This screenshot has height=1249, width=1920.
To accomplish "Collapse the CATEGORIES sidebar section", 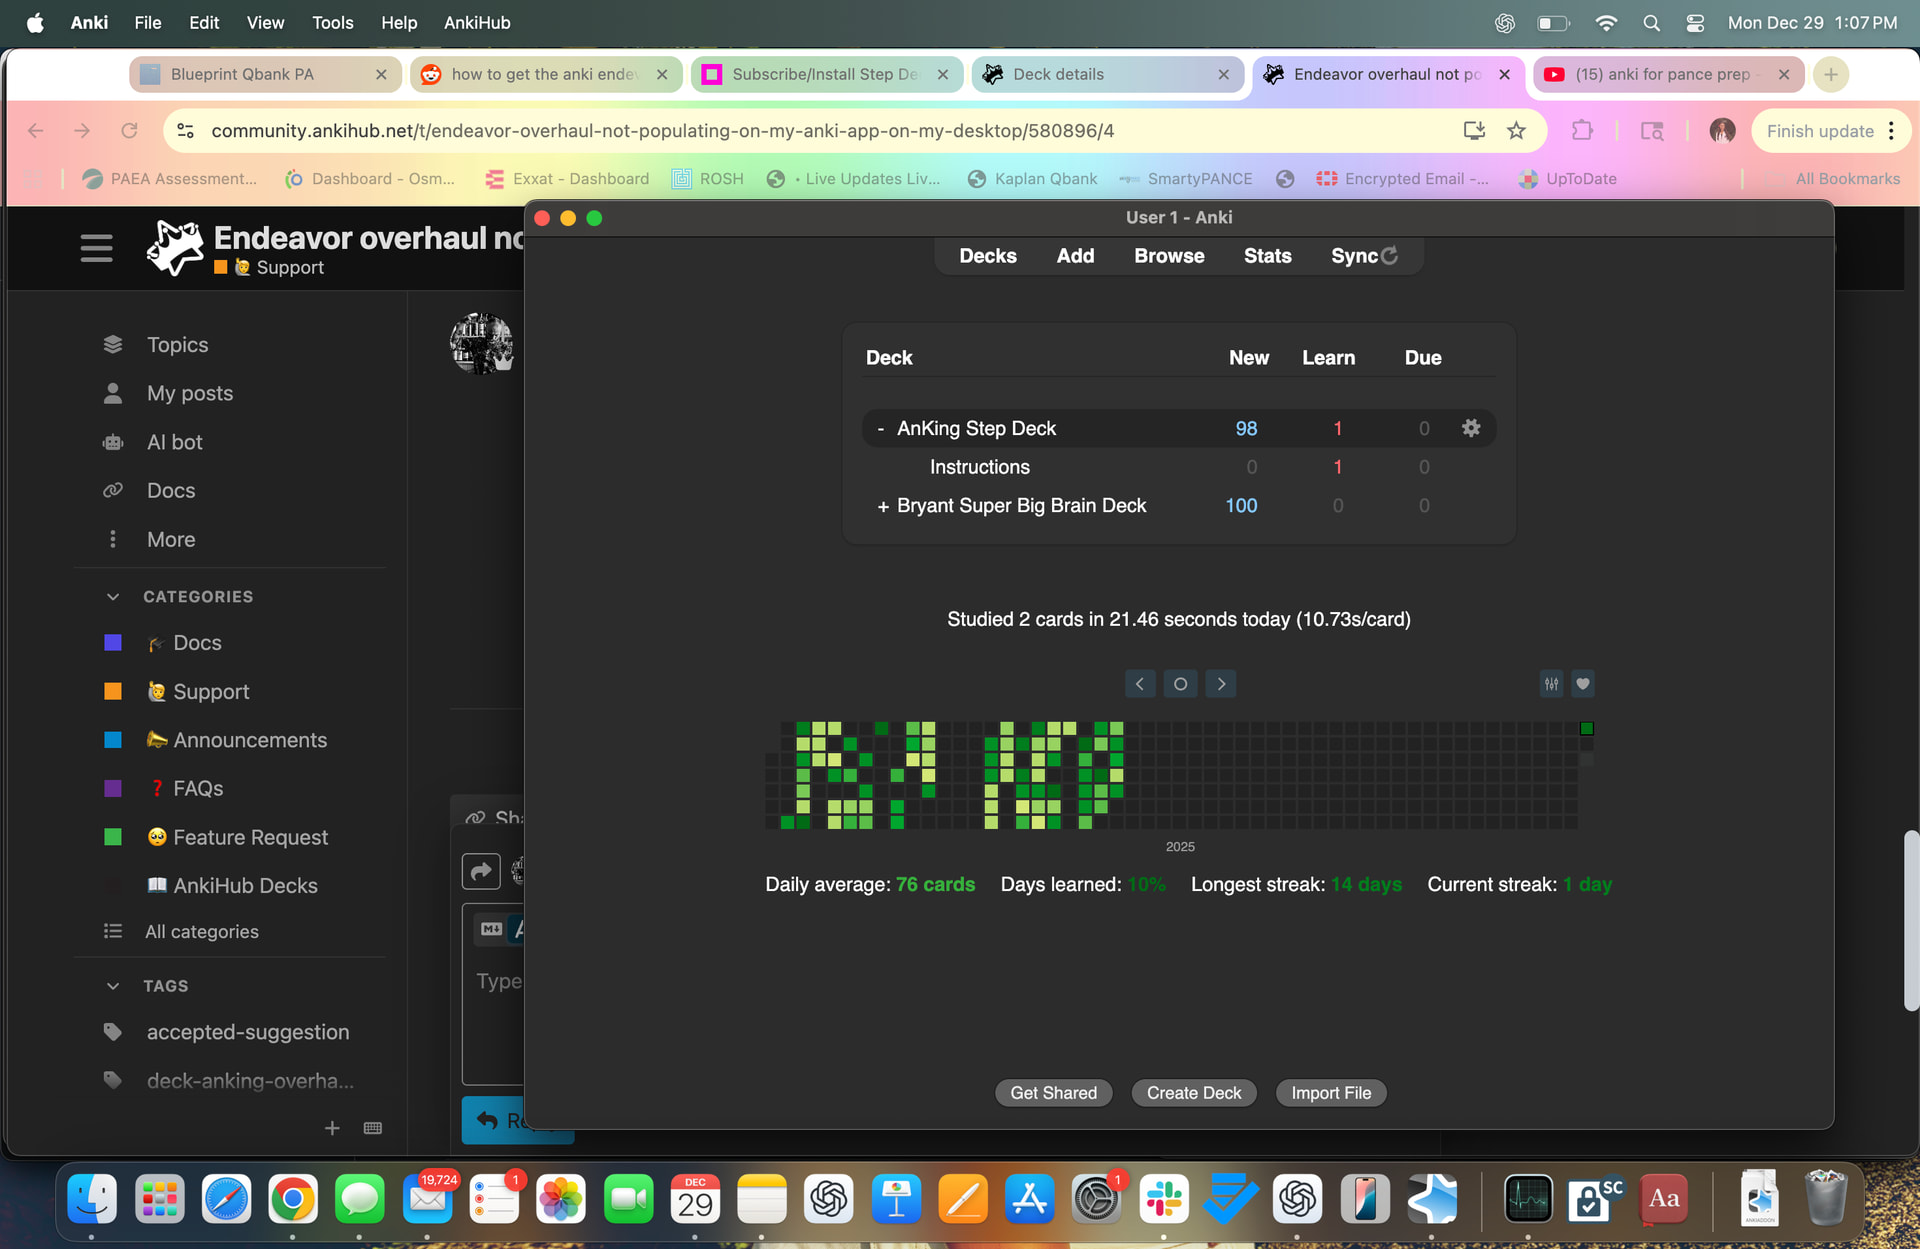I will tap(113, 596).
